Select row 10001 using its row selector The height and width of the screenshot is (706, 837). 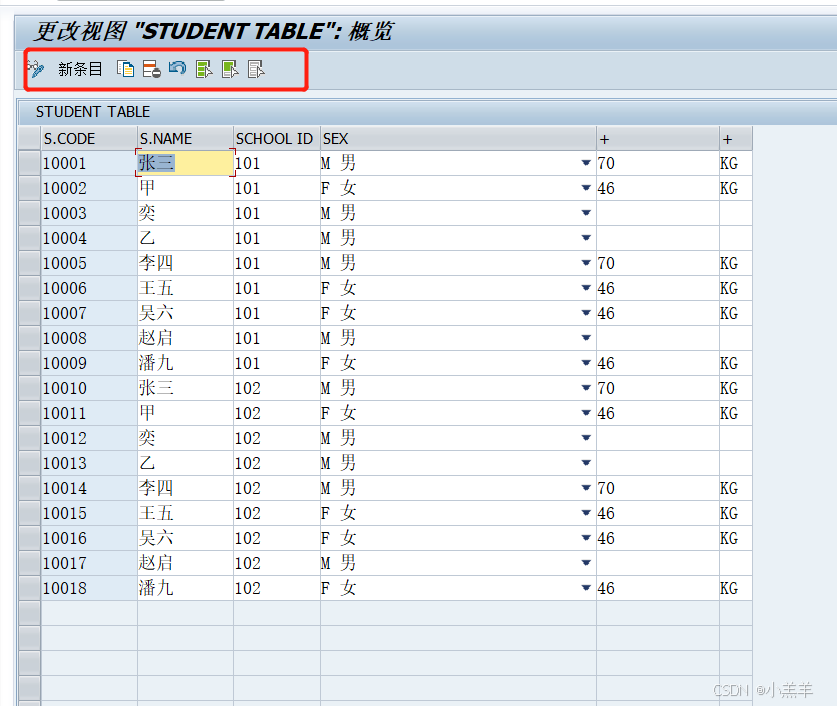point(29,163)
